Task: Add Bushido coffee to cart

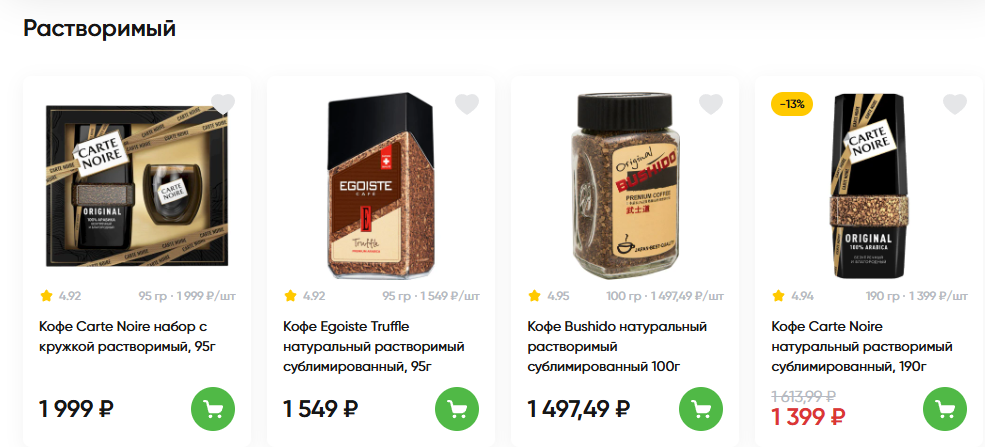Action: click(x=701, y=409)
